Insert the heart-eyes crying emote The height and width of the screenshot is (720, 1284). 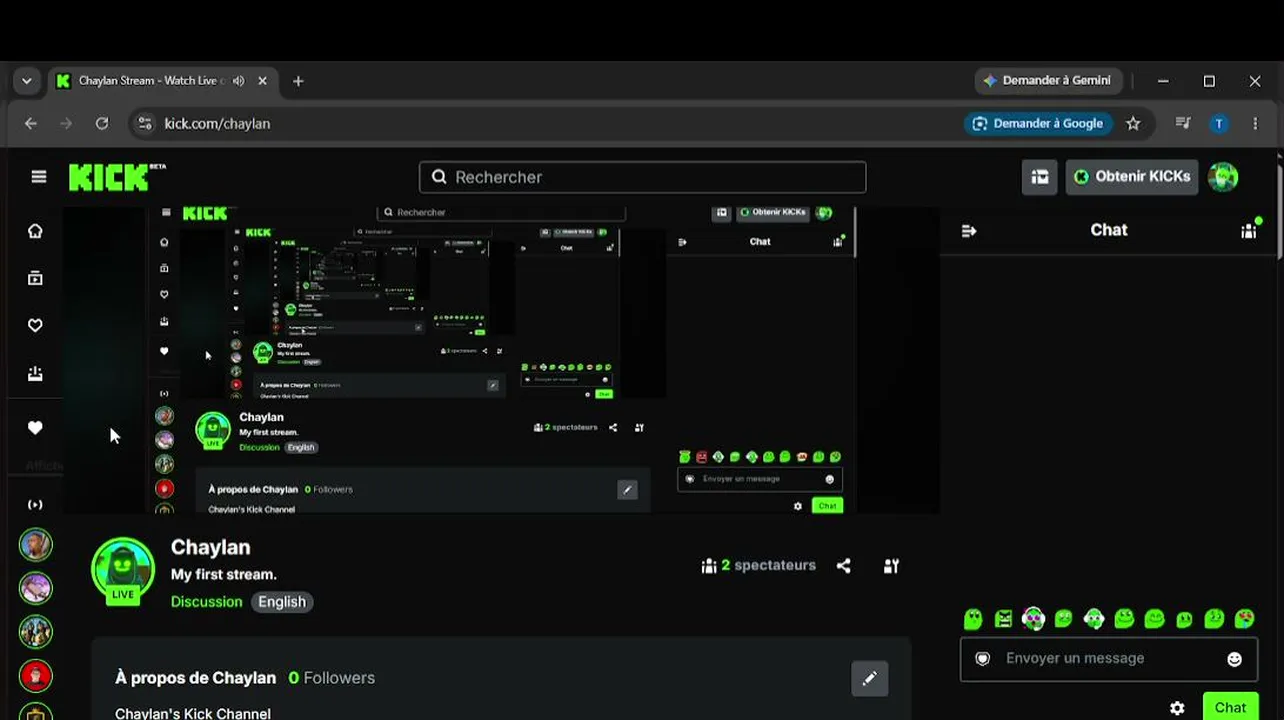tap(1245, 619)
